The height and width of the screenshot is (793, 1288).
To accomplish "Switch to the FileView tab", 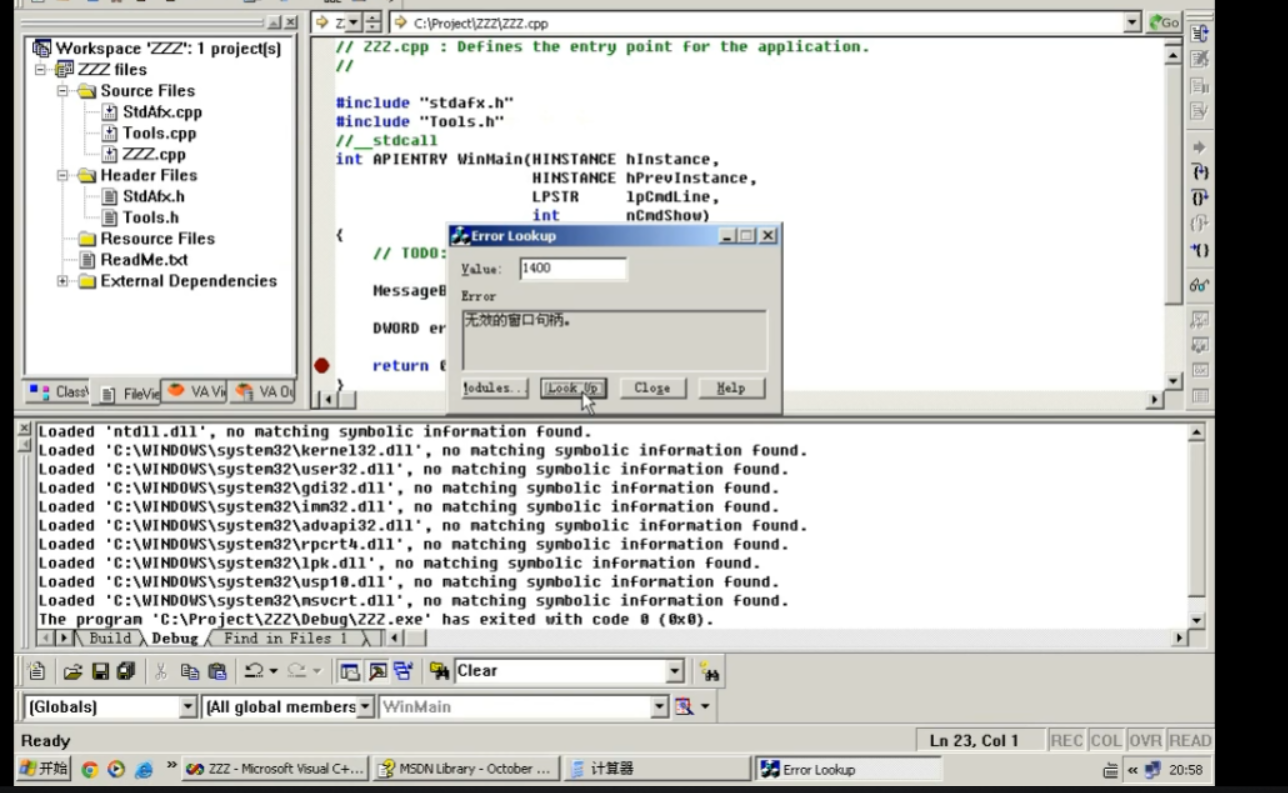I will click(127, 393).
